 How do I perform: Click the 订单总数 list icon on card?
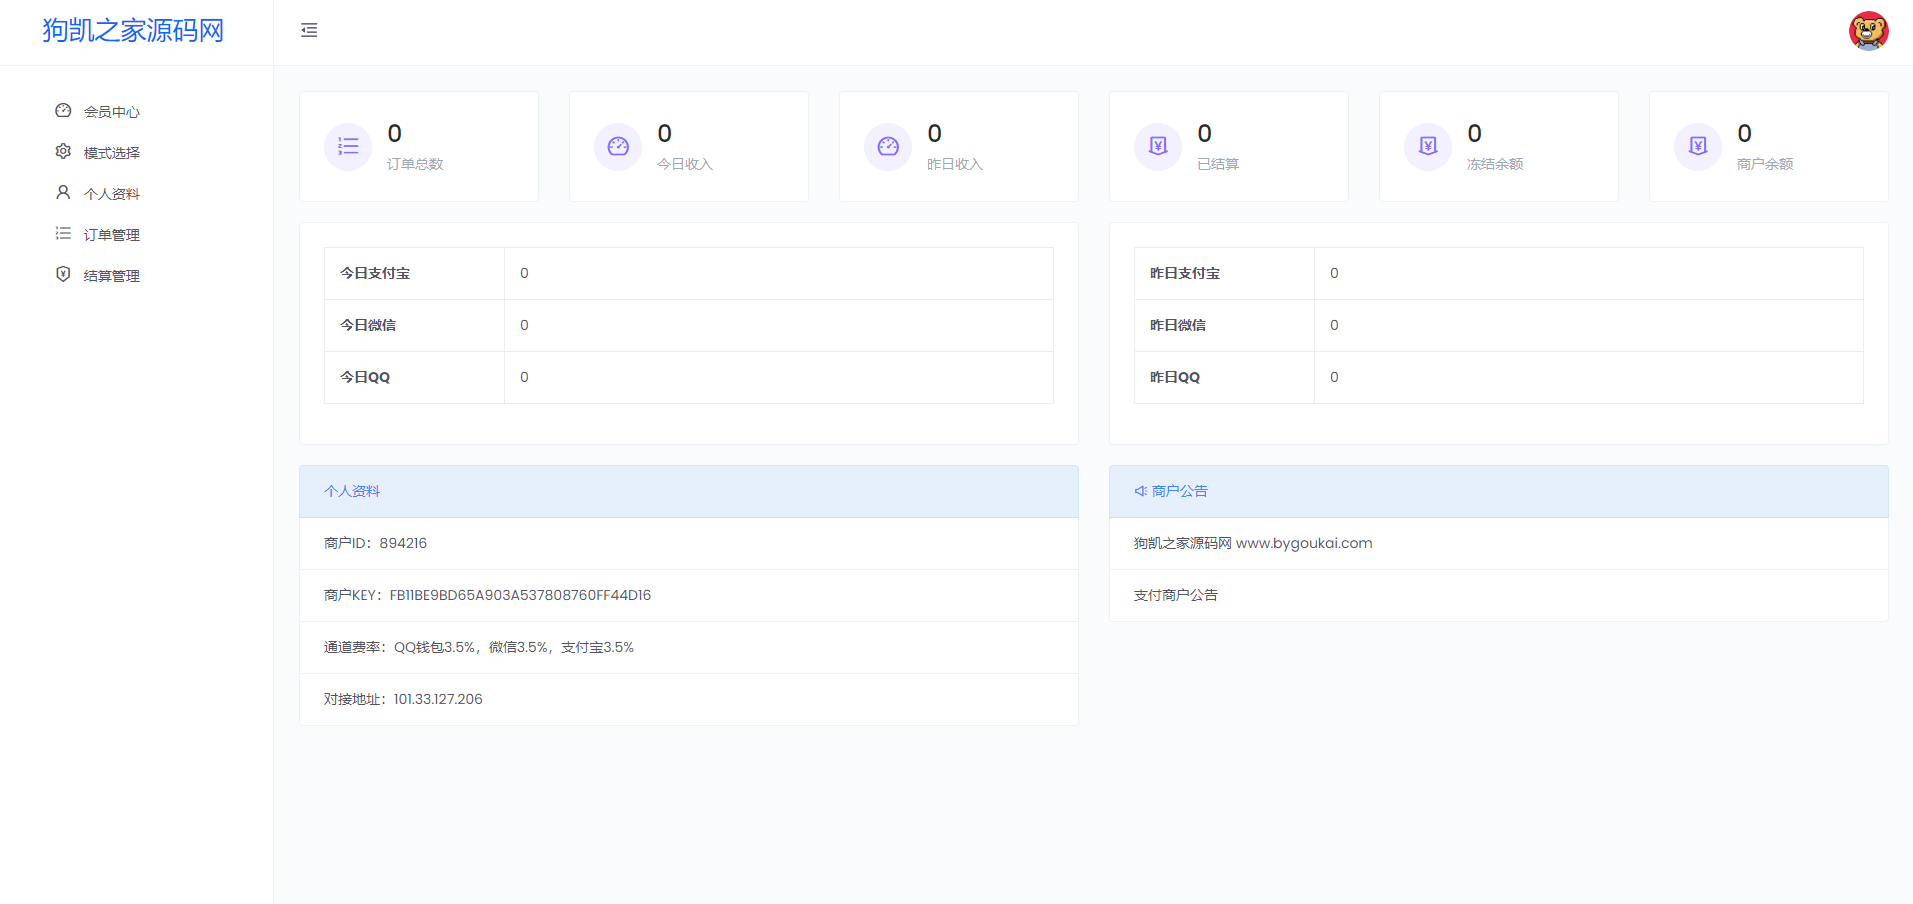[x=348, y=147]
